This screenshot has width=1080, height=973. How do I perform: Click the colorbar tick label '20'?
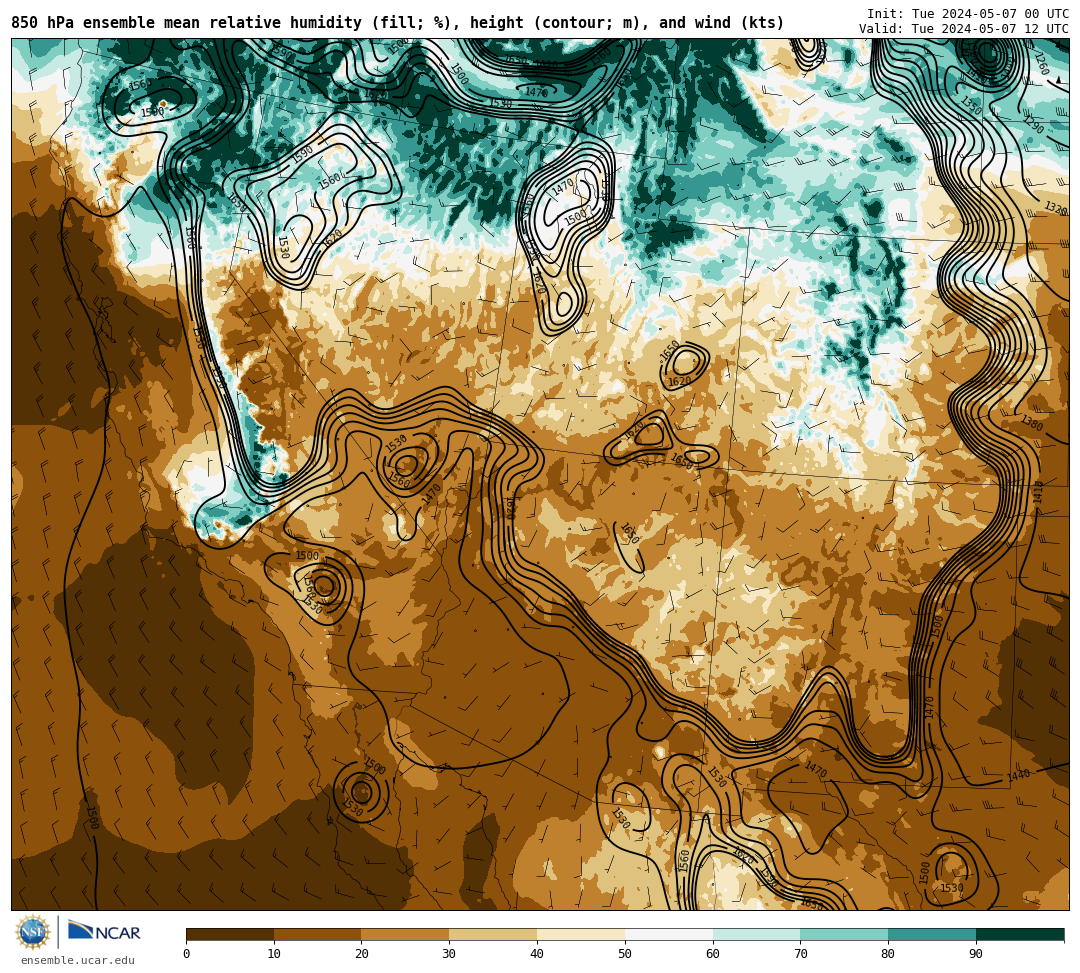click(x=362, y=954)
